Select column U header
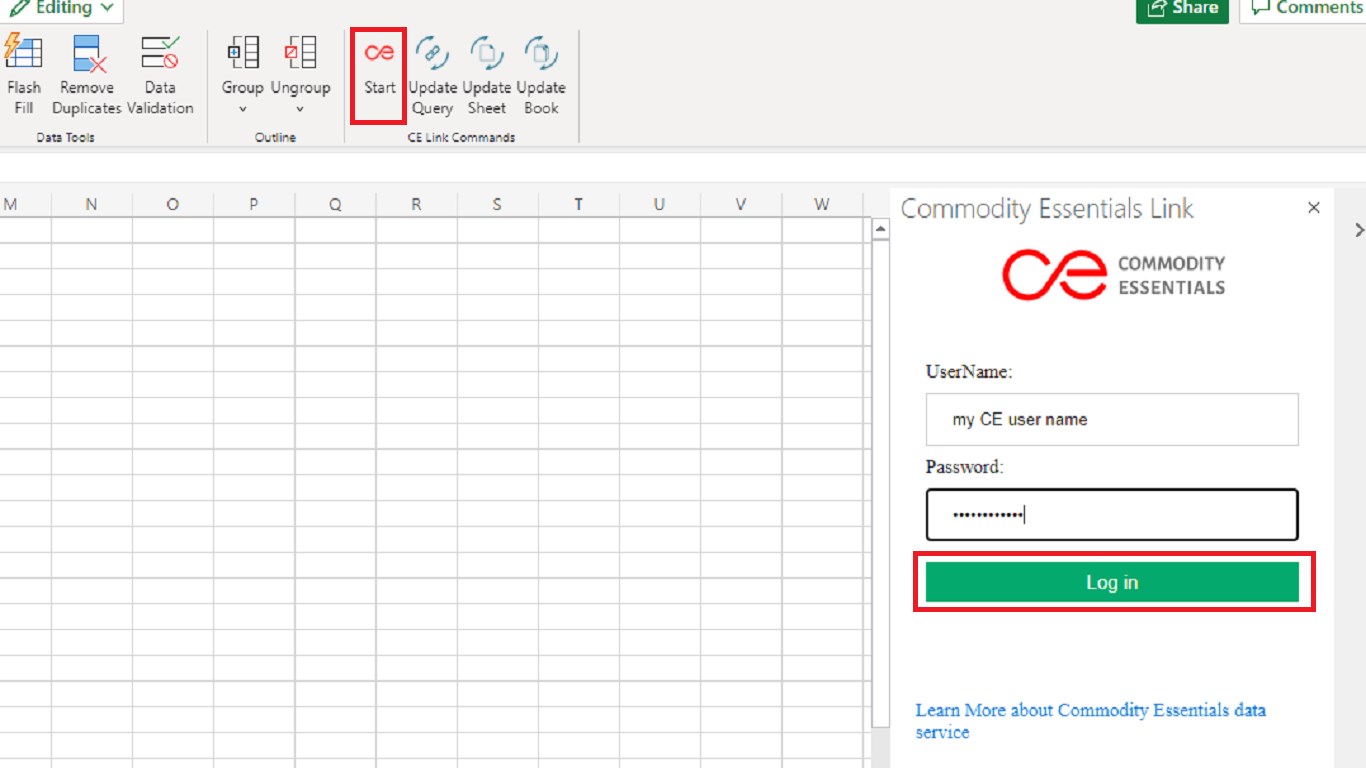 659,204
